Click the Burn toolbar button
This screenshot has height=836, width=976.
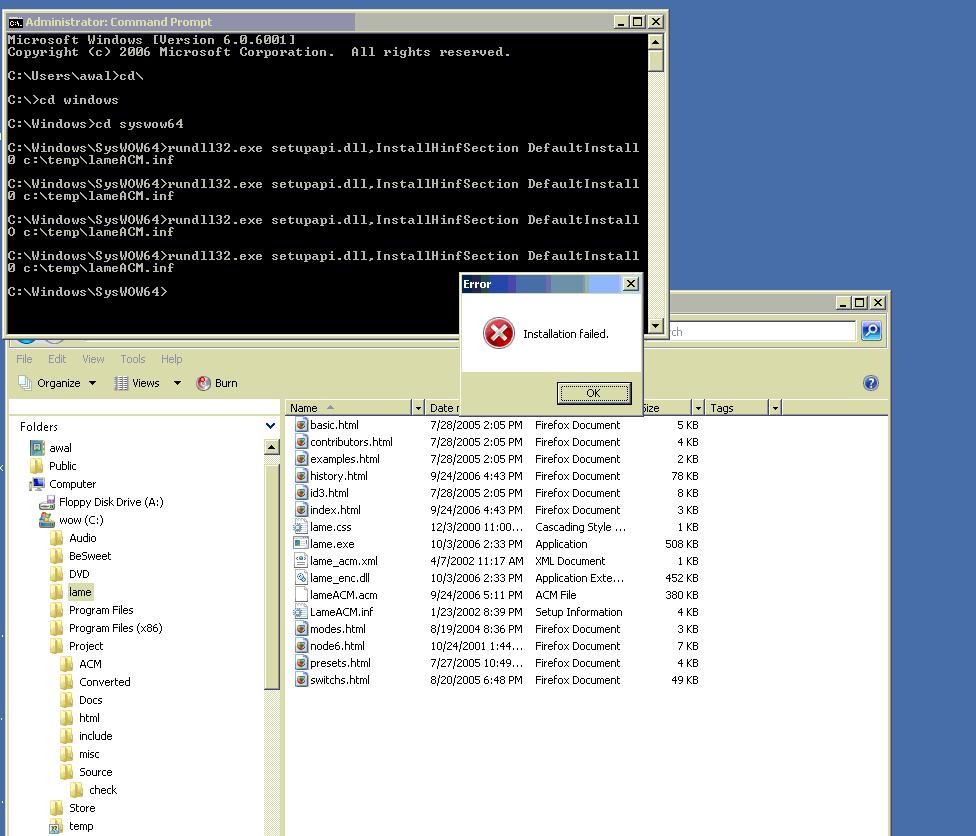tap(217, 383)
